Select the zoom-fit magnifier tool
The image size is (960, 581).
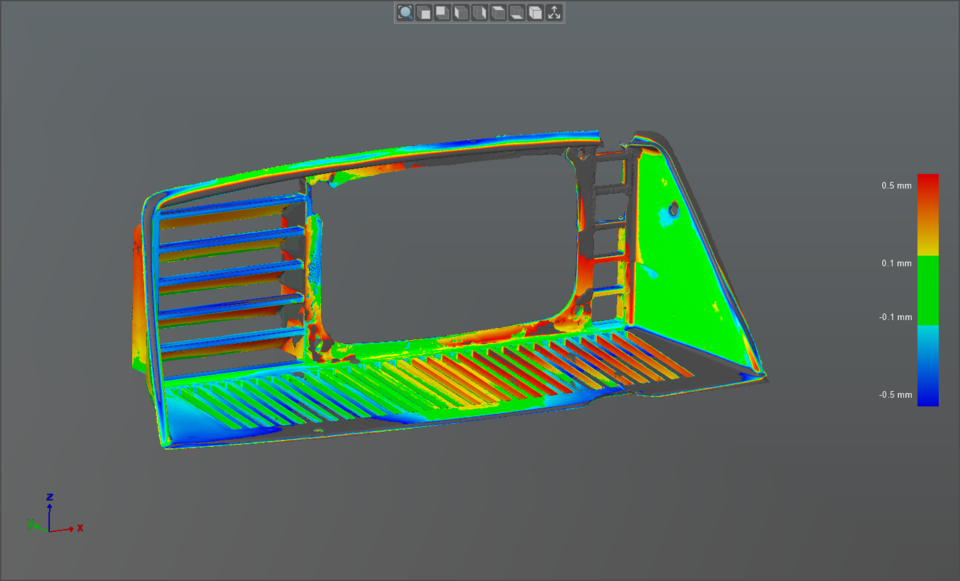click(405, 14)
